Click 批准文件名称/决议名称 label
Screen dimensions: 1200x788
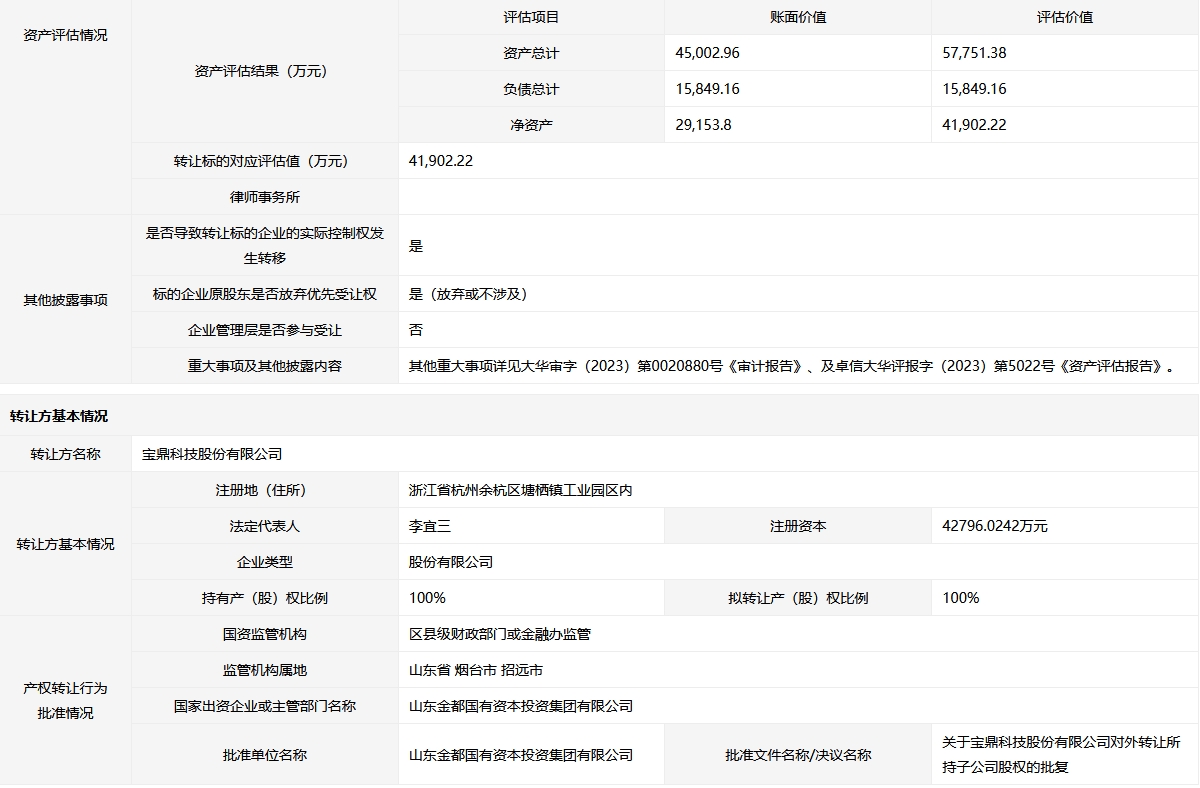[798, 755]
